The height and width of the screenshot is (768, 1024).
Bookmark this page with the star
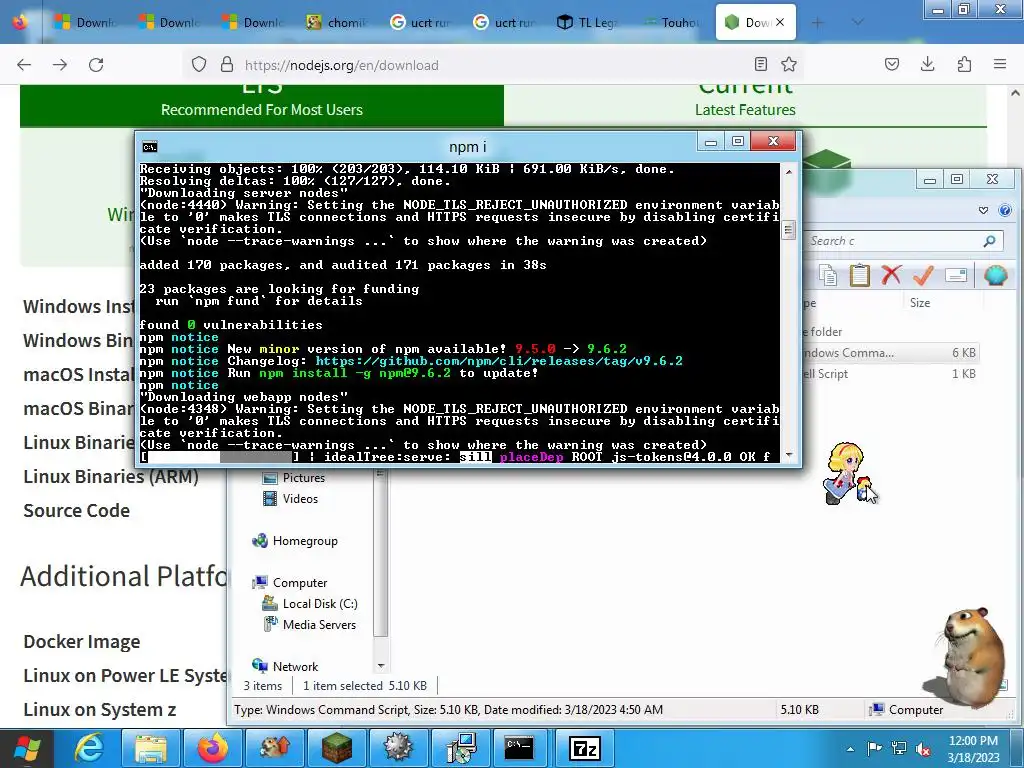(x=789, y=64)
